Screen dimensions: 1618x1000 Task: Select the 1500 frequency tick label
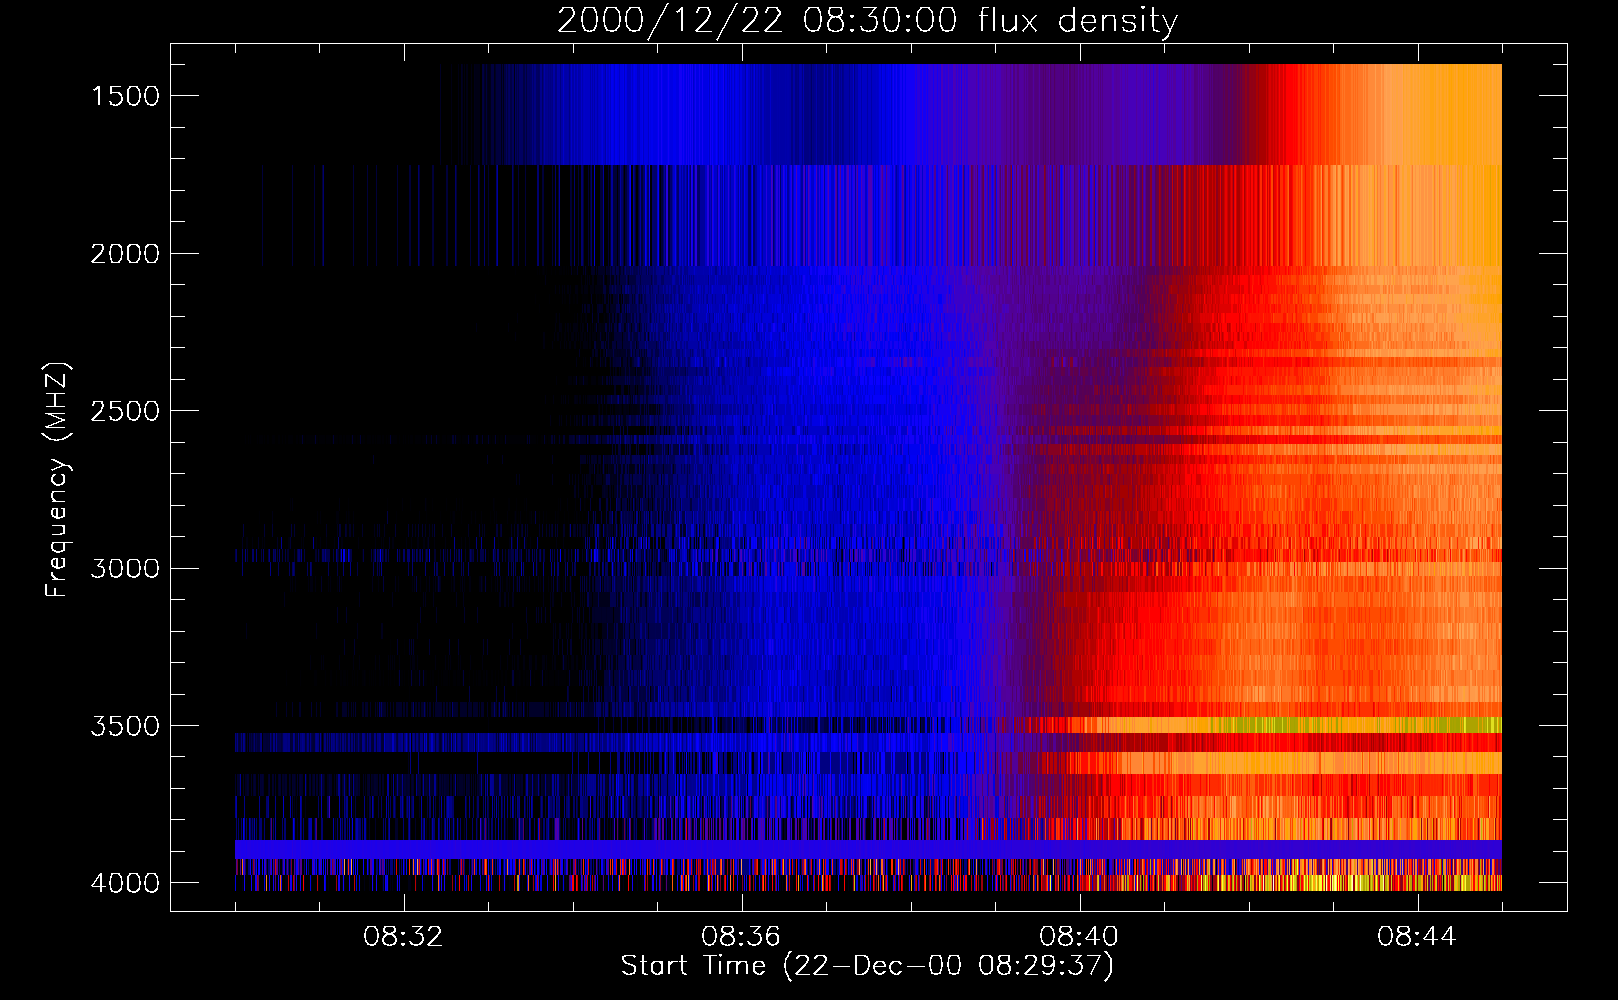125,96
